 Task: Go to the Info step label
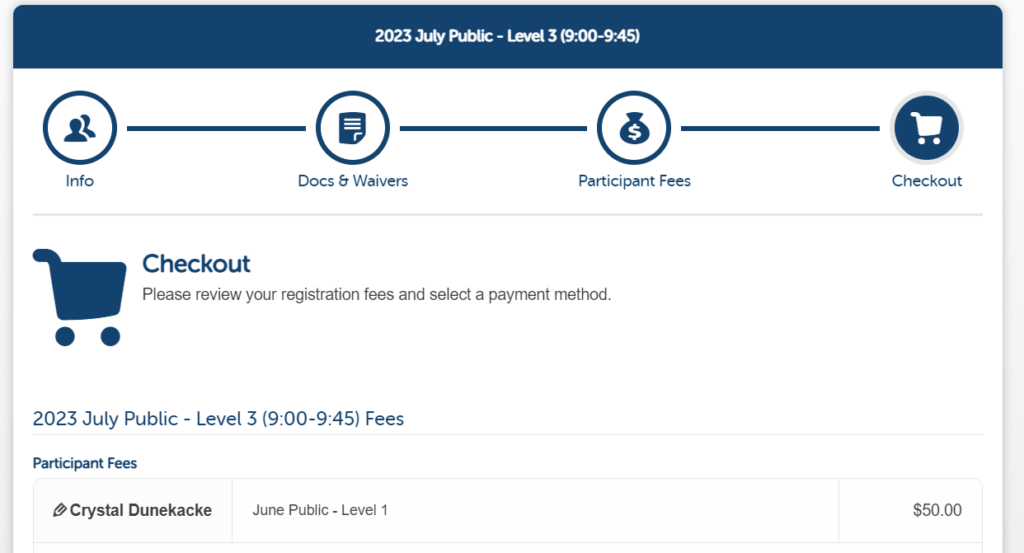coord(80,181)
